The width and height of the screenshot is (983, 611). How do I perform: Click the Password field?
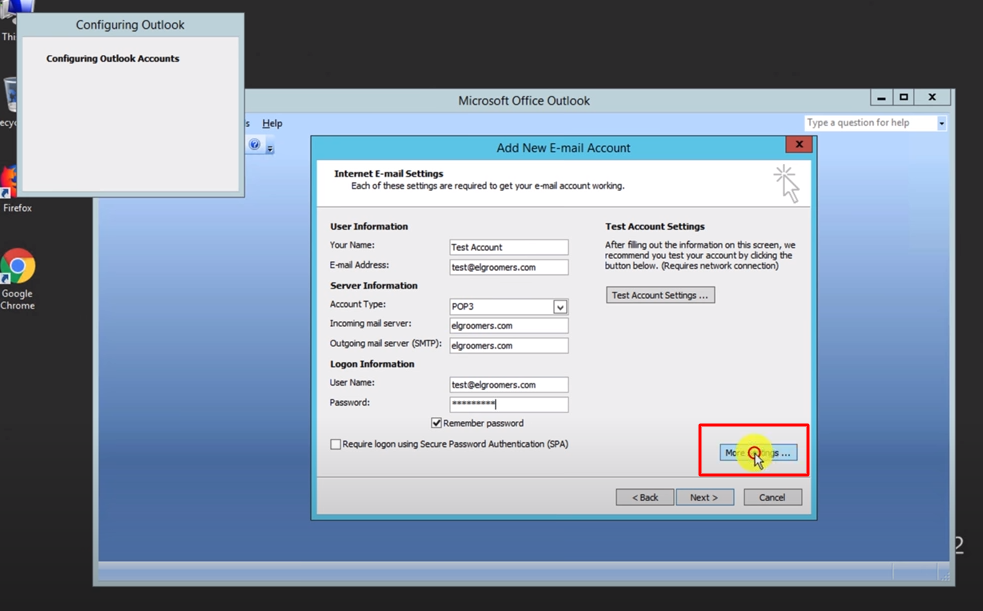(508, 404)
